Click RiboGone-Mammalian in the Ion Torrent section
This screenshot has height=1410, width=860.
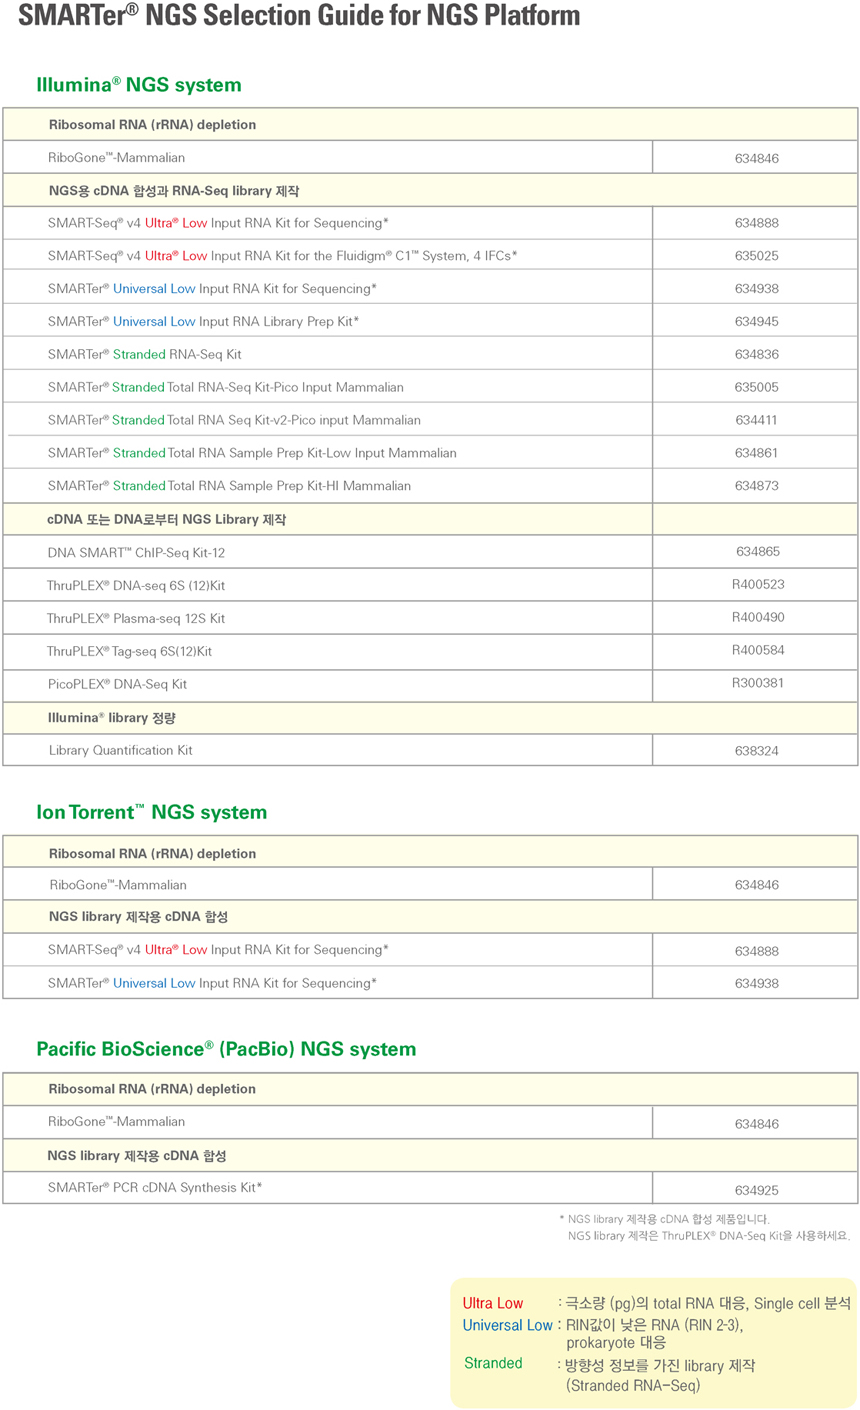coord(118,885)
